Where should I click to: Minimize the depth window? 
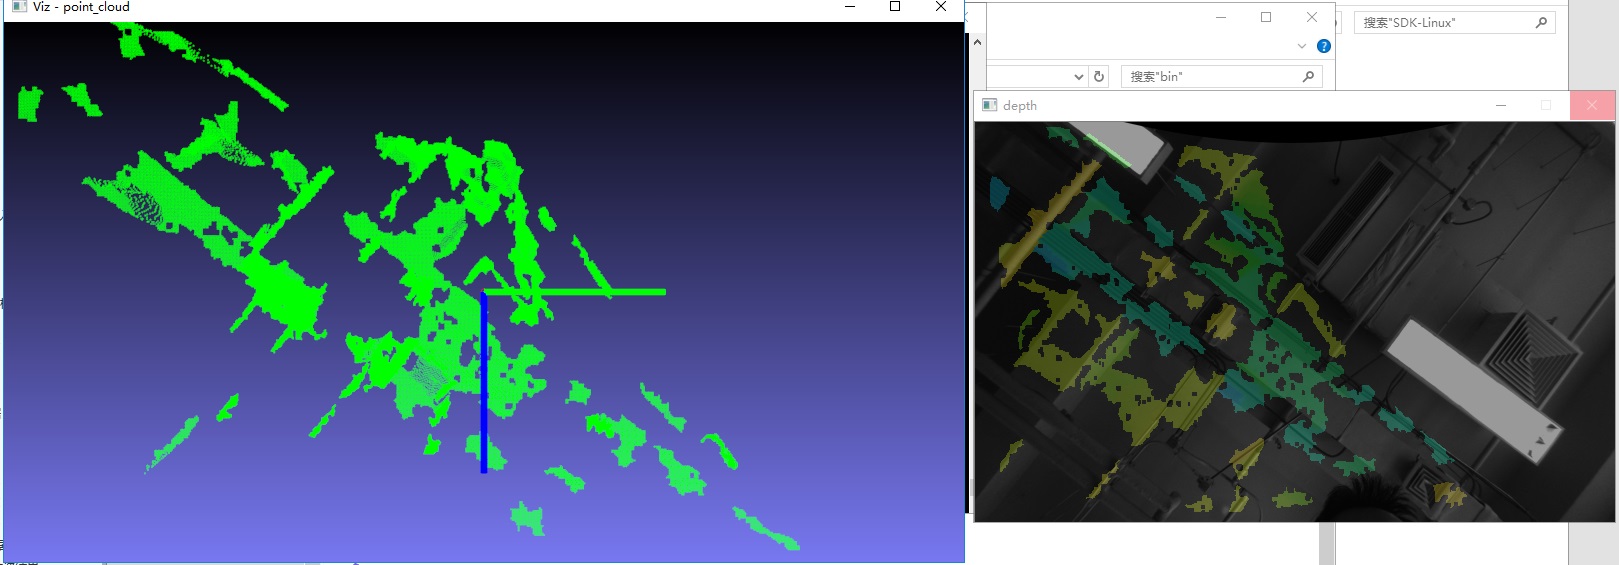[1501, 105]
